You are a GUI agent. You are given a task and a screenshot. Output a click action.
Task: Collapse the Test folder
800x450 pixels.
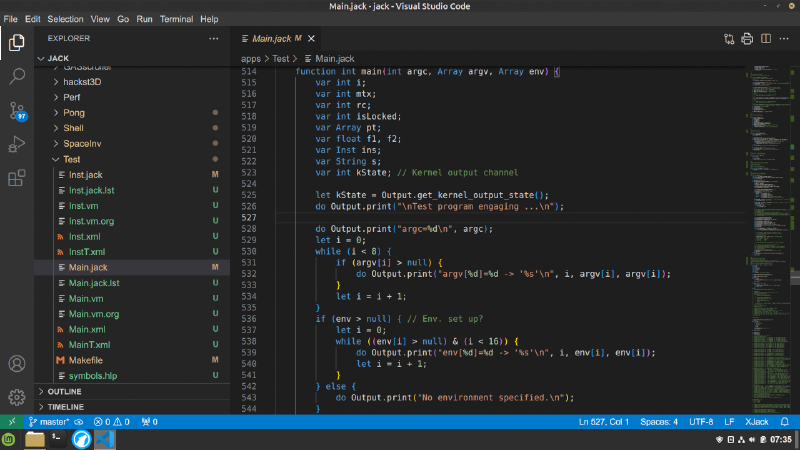(x=71, y=159)
